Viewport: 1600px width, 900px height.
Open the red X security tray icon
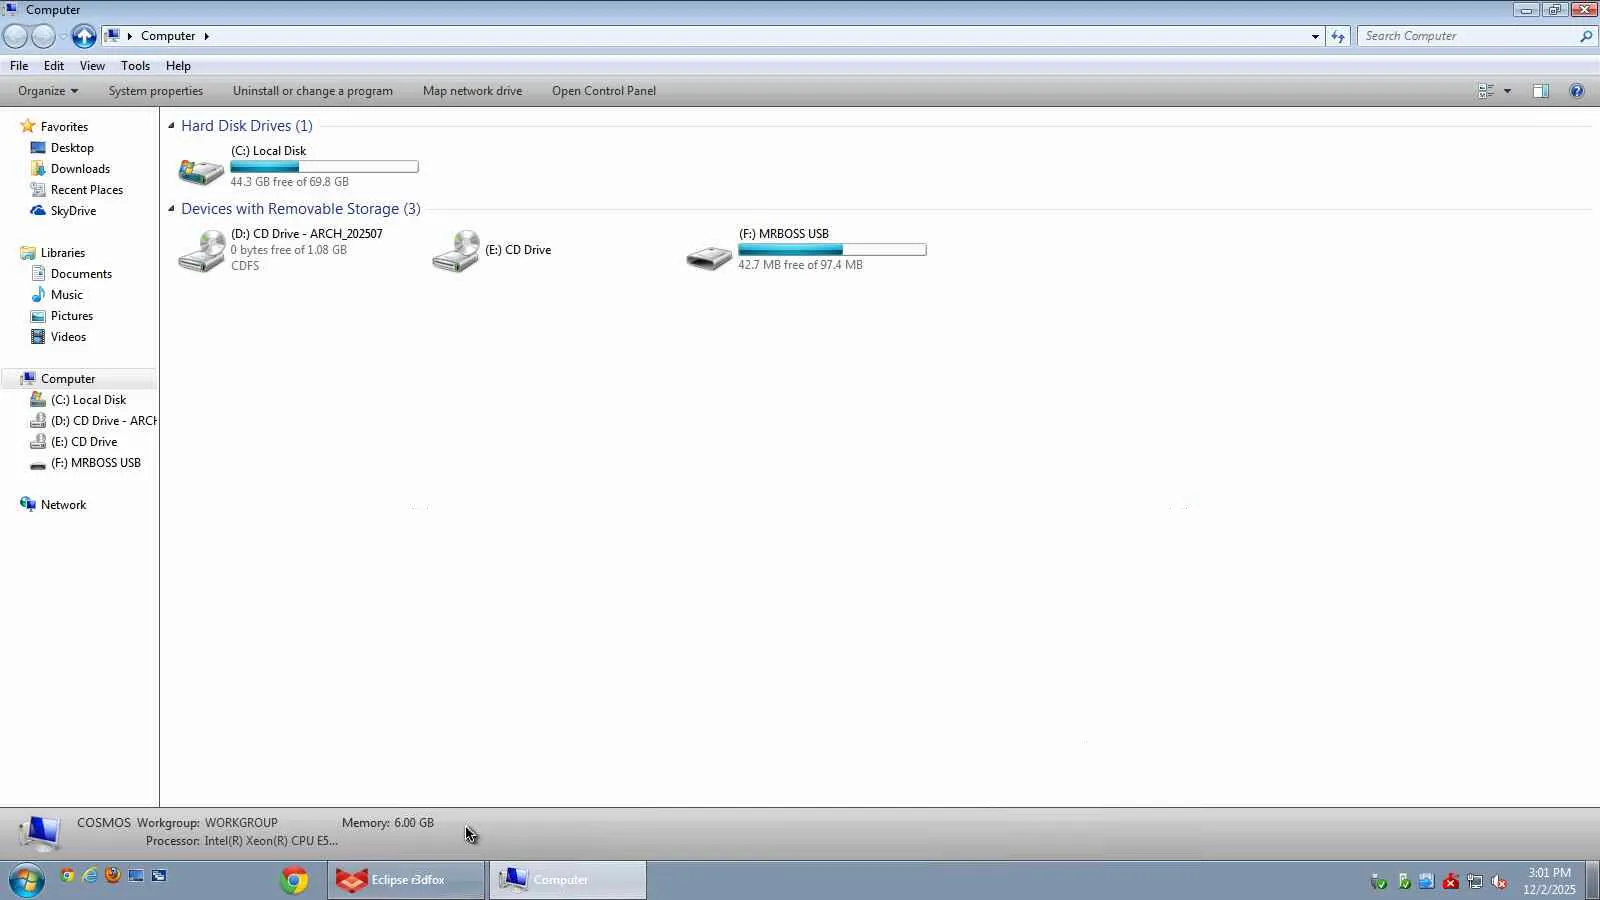pos(1450,881)
